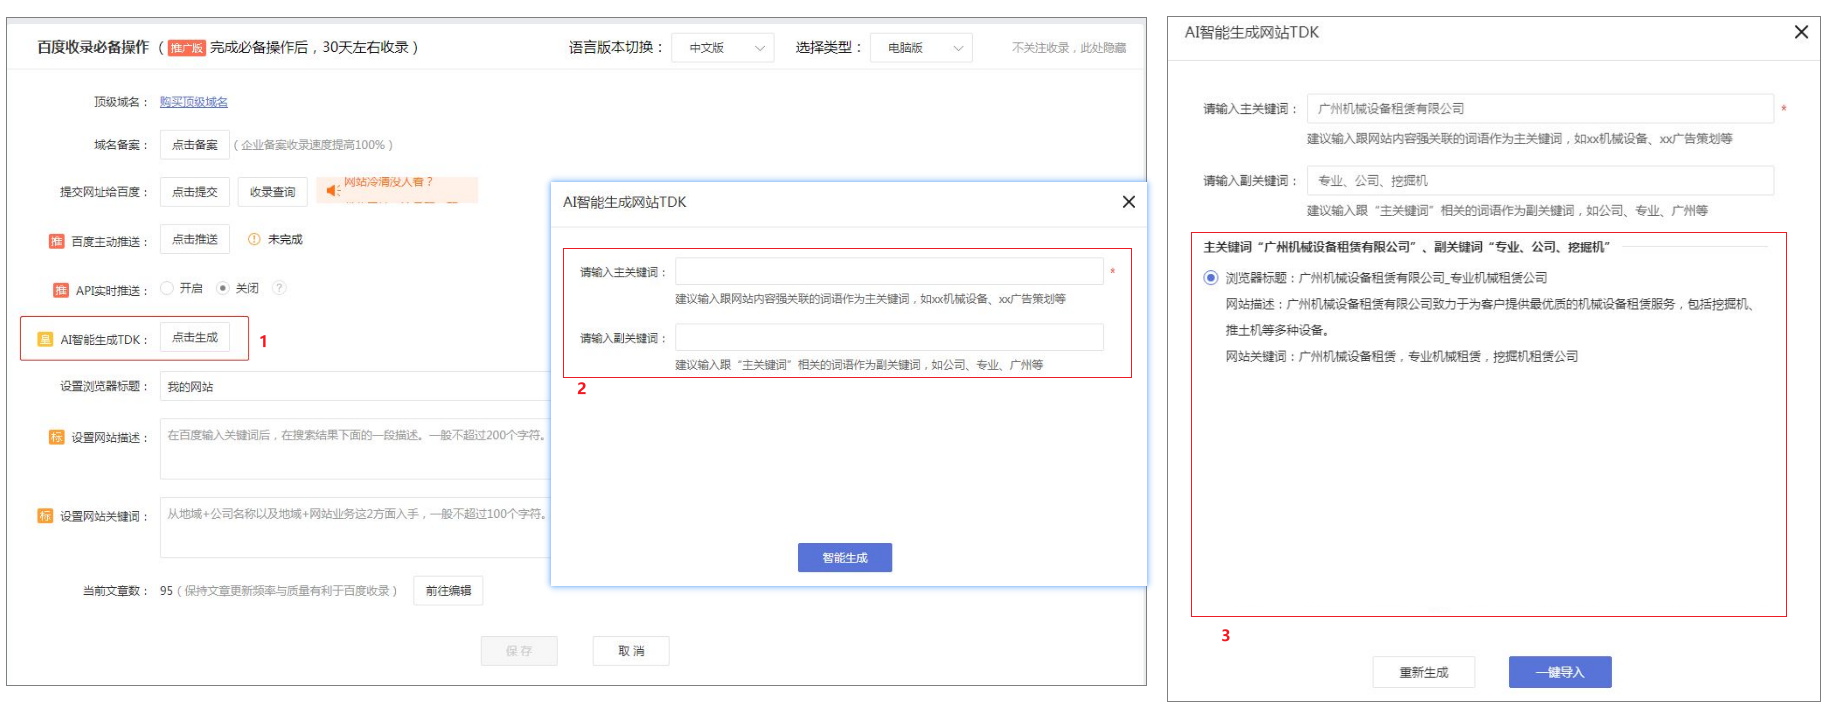Select 开启 radio for API实时推送
Viewport: 1824px width, 706px height.
click(x=167, y=288)
